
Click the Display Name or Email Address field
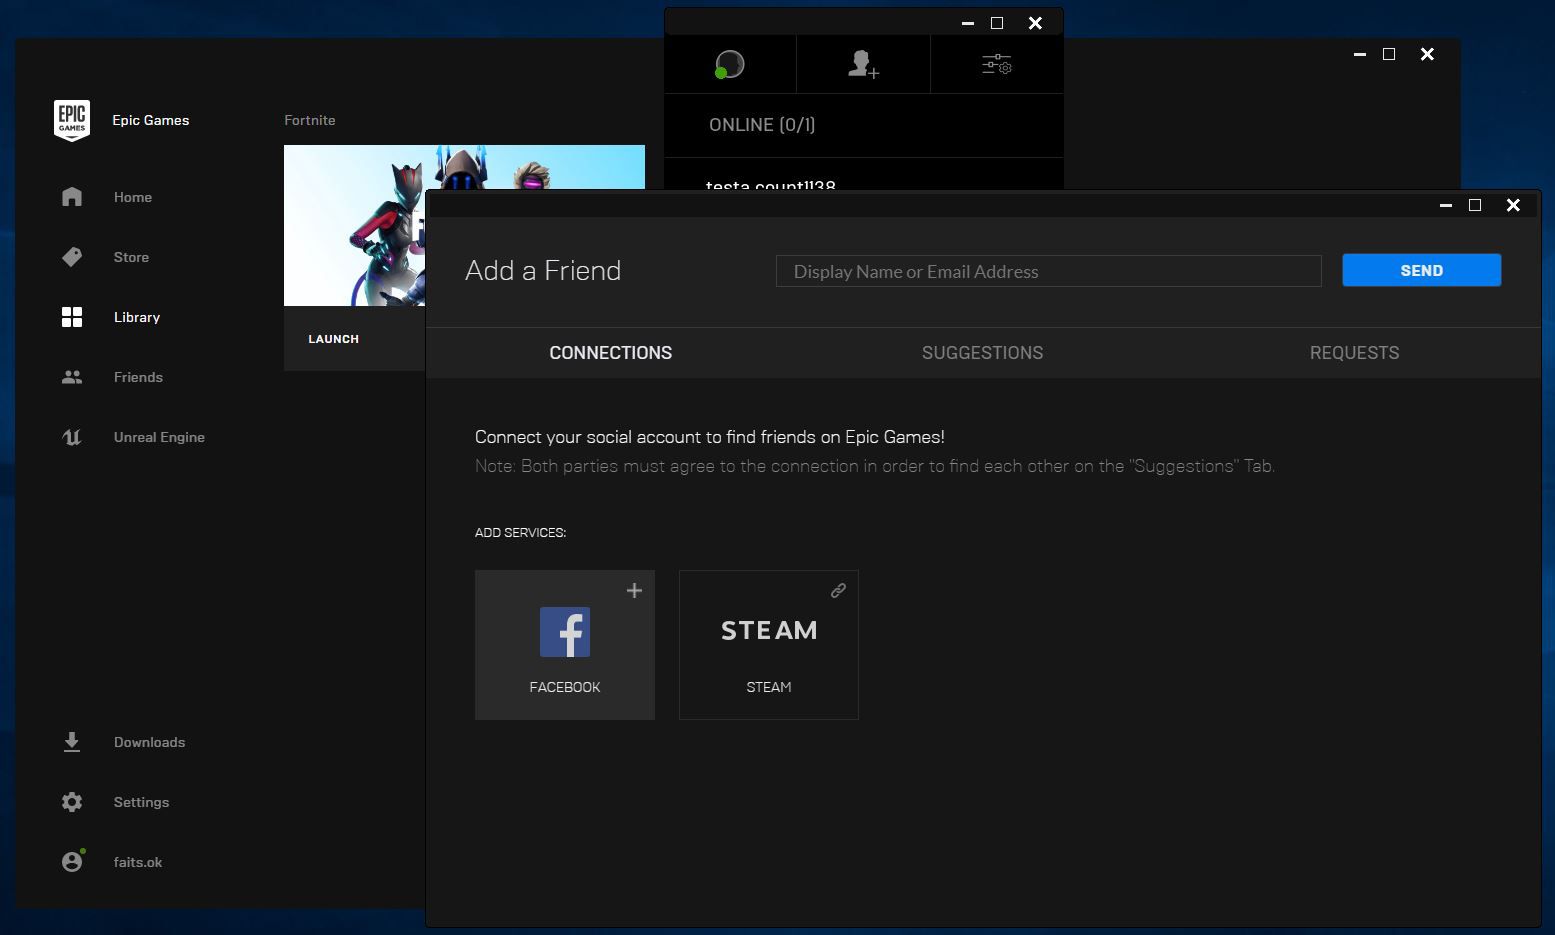click(1049, 271)
